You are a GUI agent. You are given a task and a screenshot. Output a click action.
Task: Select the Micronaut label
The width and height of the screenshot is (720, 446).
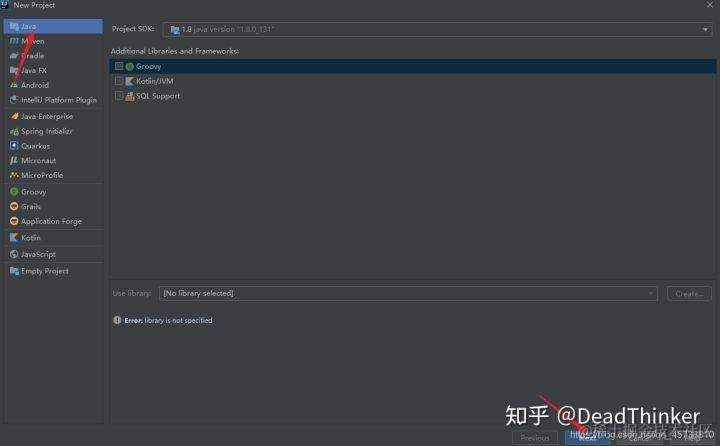pyautogui.click(x=39, y=160)
